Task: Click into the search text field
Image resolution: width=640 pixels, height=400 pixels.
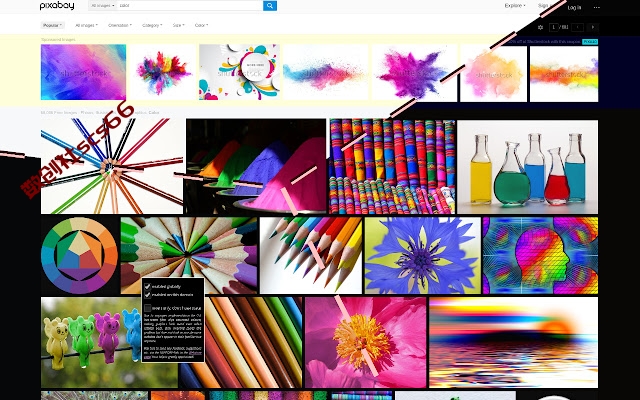Action: 190,6
